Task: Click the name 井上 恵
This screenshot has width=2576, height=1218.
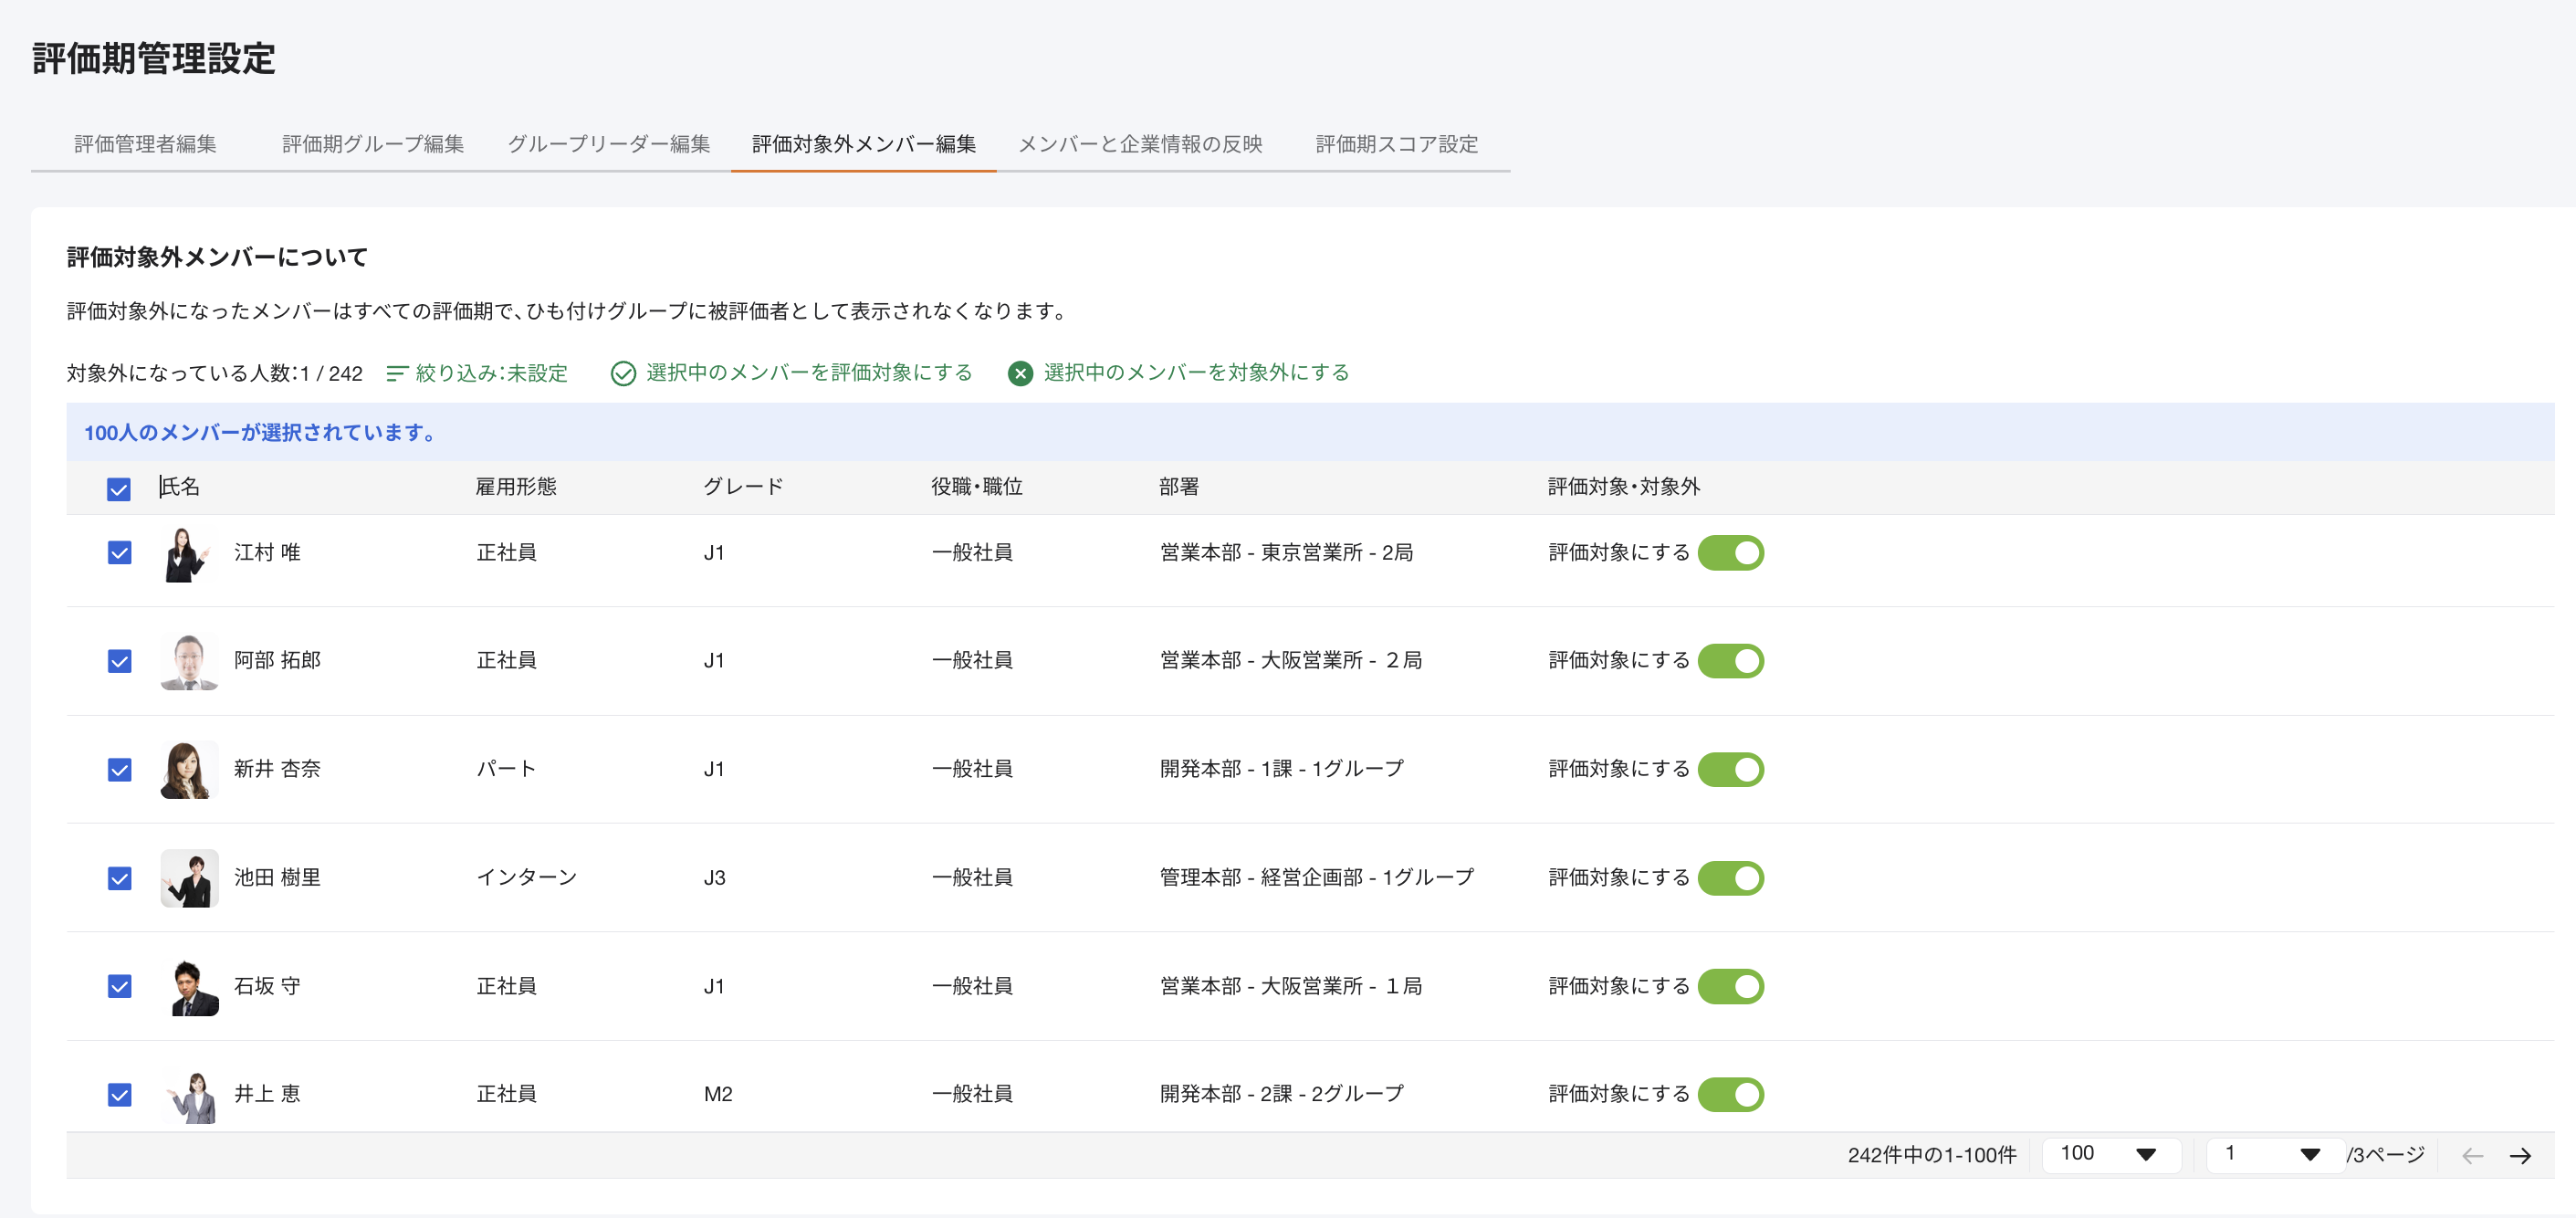Action: point(267,1095)
